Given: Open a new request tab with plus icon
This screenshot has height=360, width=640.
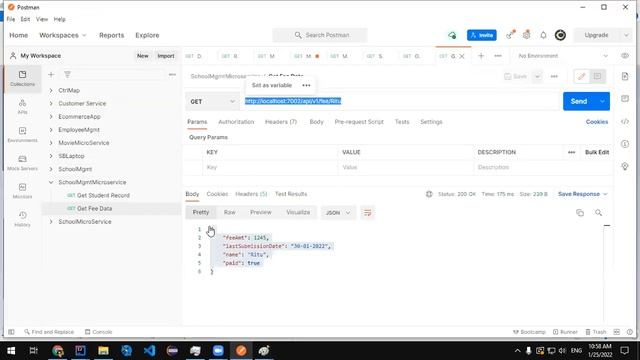Looking at the screenshot, I should click(x=481, y=56).
